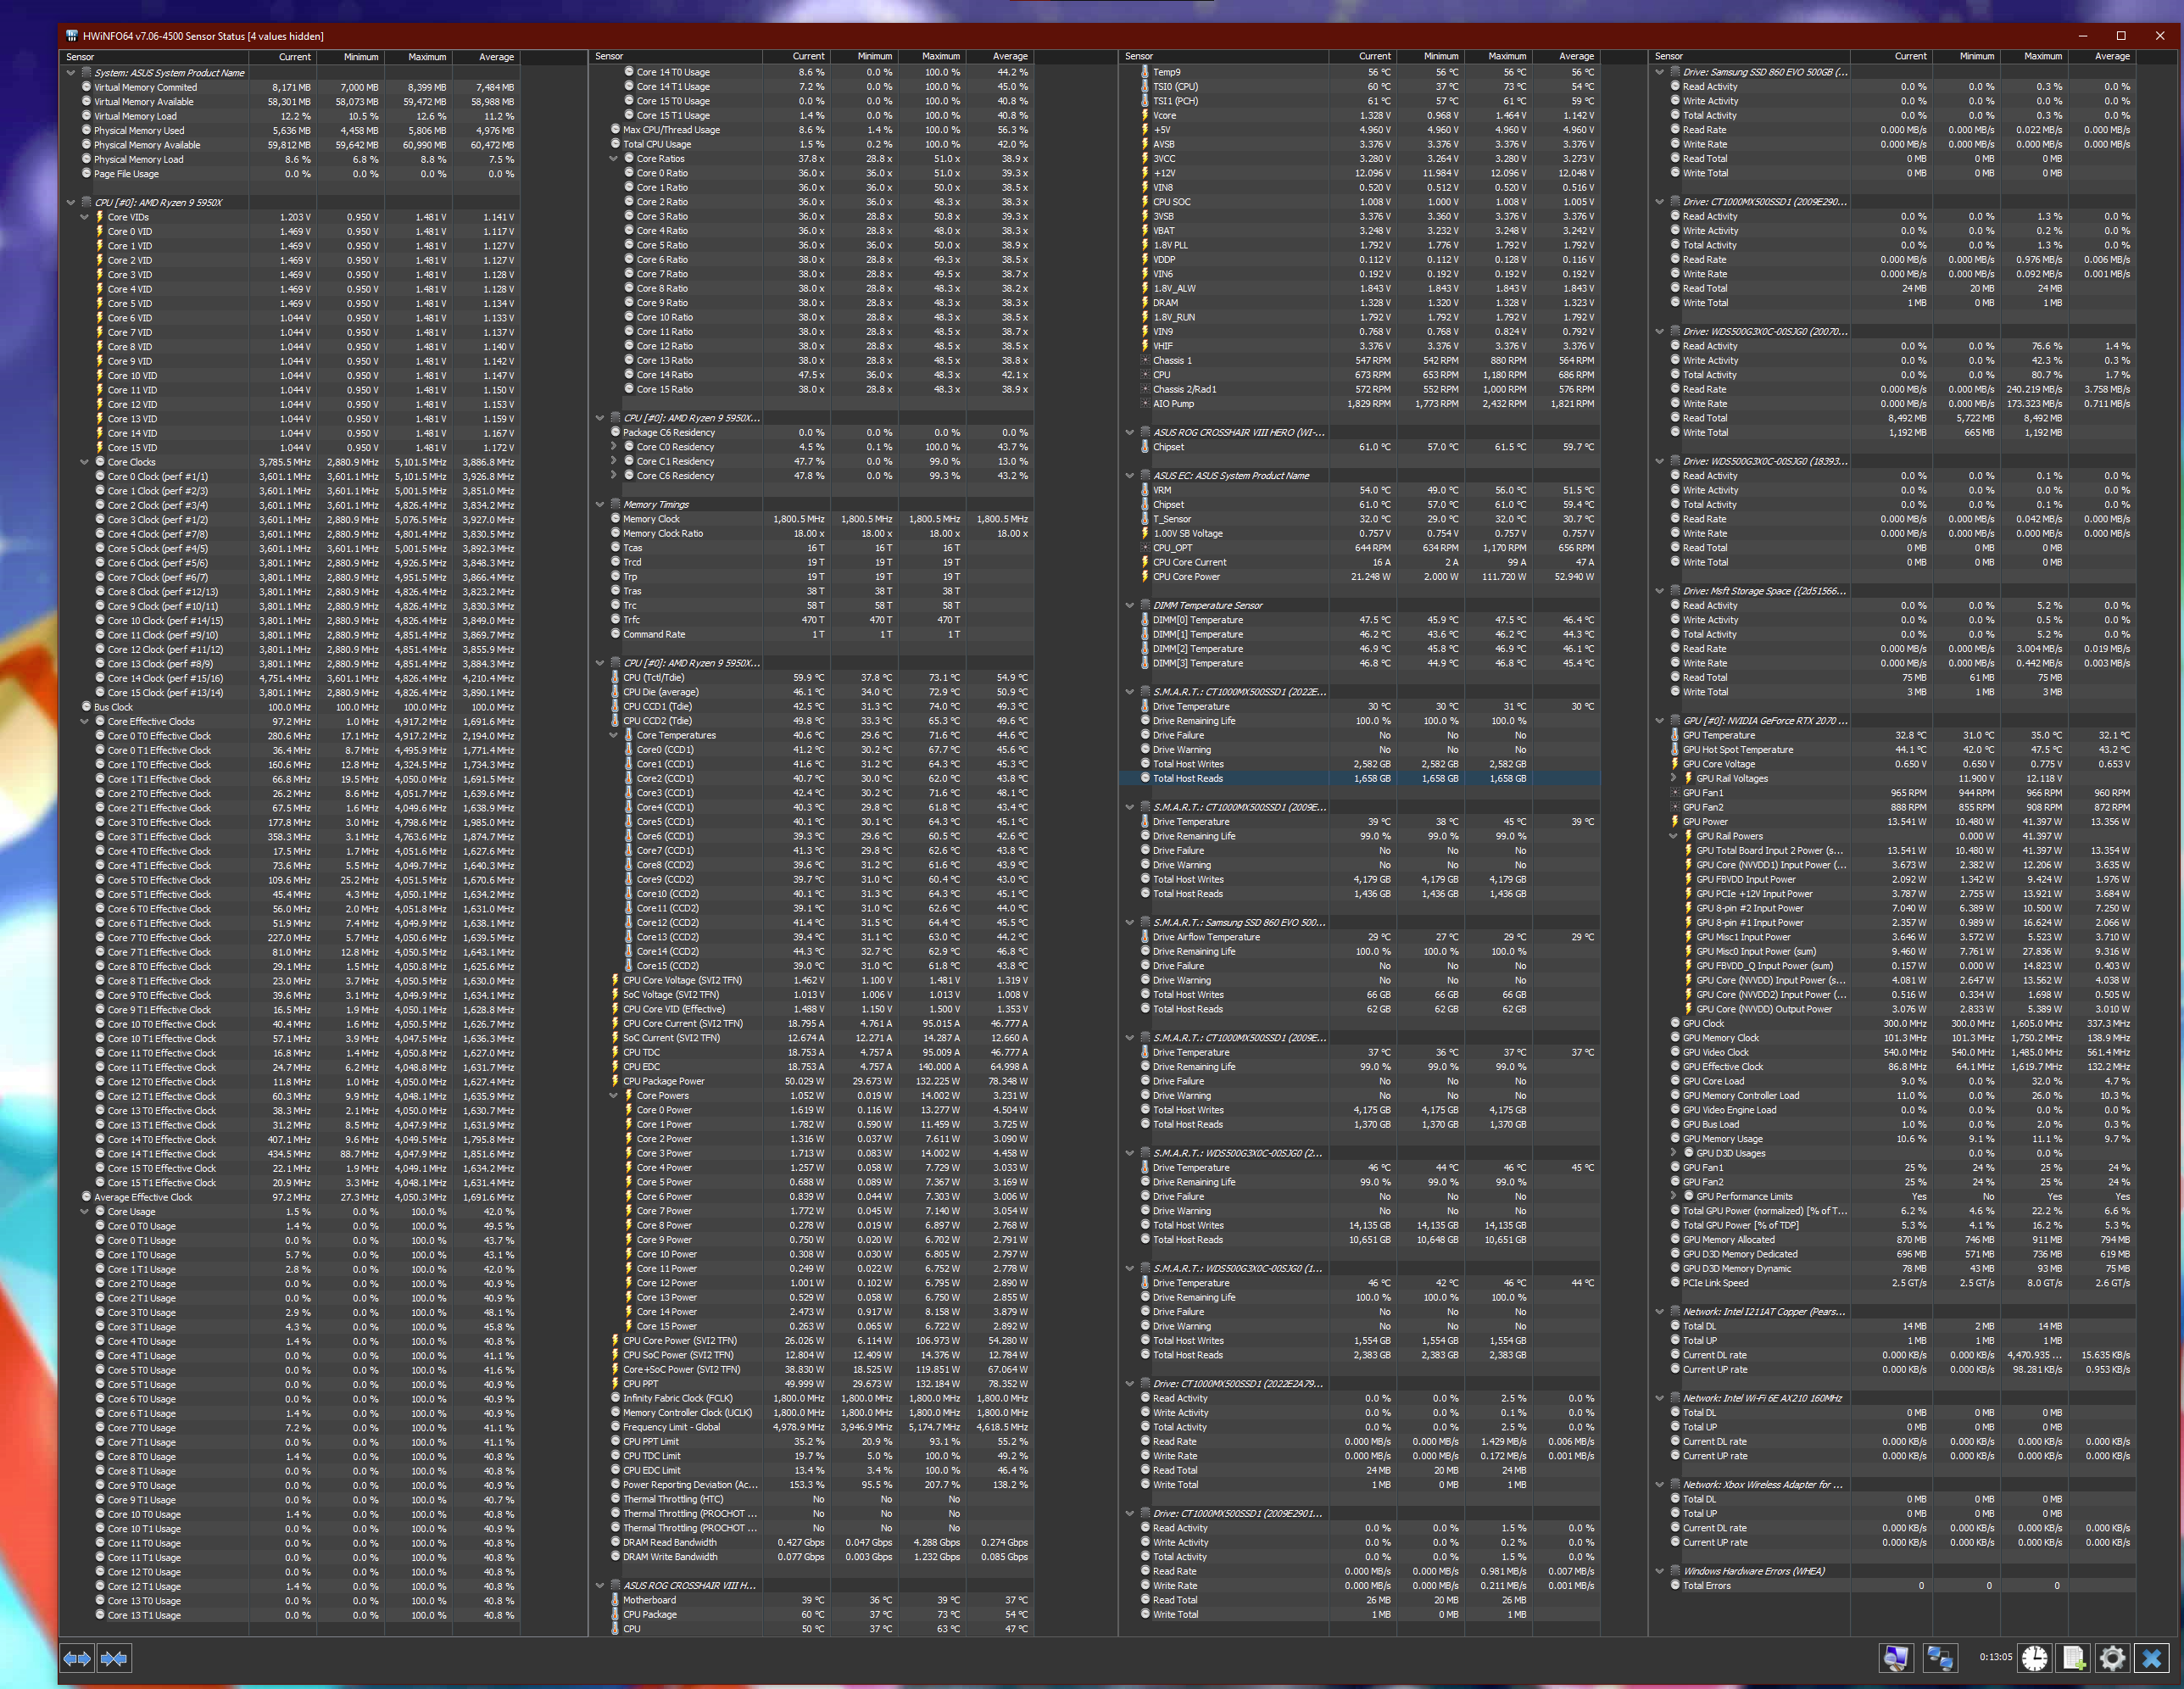Expand Core C0 Residency entry
Screen dimensions: 2184x1689
point(614,447)
